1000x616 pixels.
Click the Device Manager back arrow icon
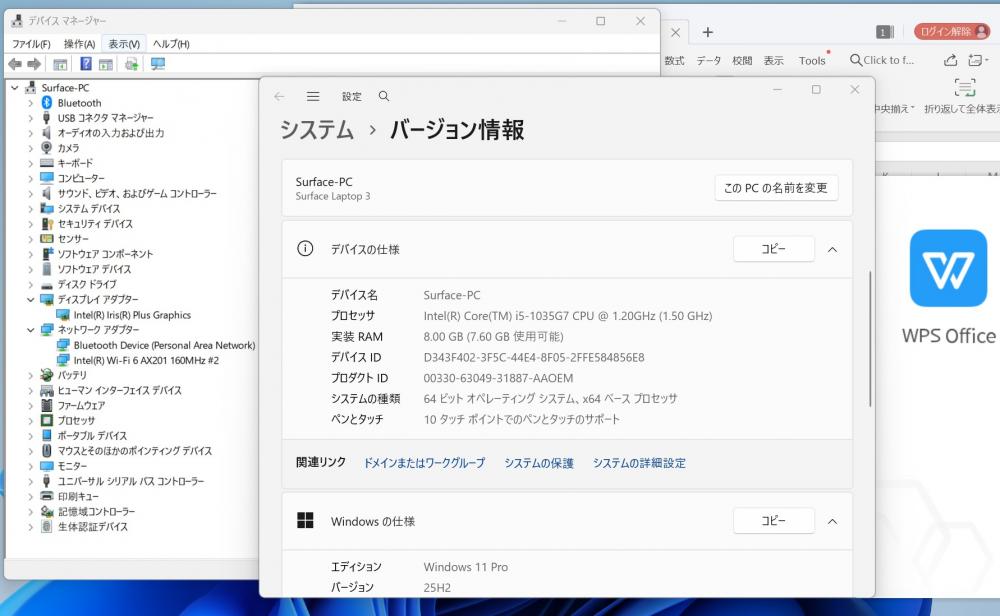[x=15, y=64]
